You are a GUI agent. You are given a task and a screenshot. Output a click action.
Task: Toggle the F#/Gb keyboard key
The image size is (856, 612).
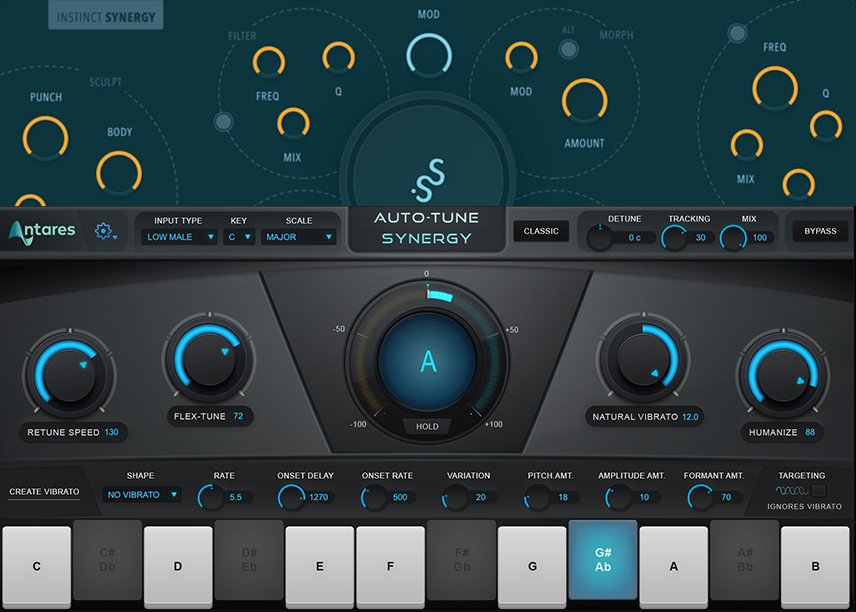461,560
